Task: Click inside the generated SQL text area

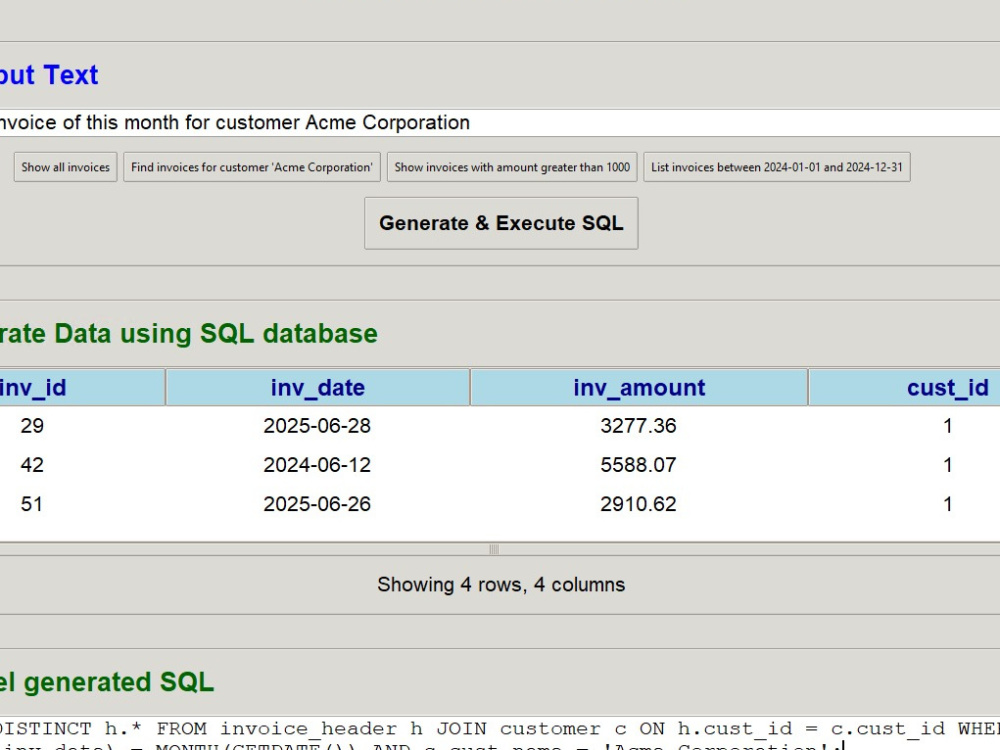Action: pyautogui.click(x=500, y=733)
